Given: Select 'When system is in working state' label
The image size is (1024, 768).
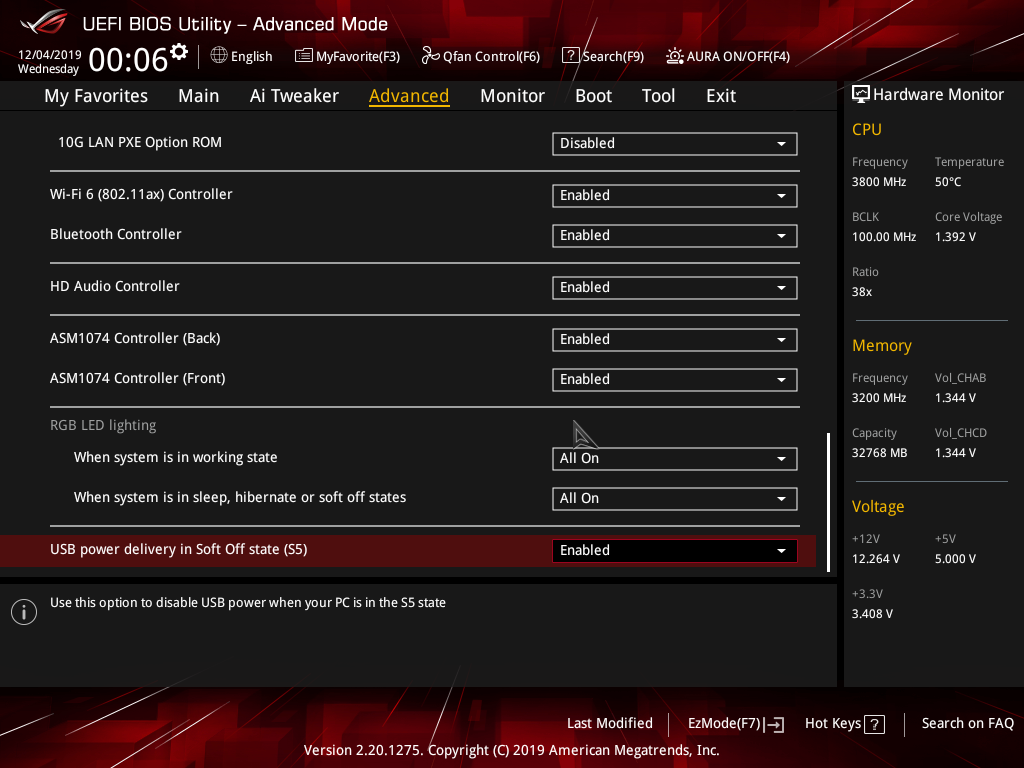Looking at the screenshot, I should click(x=176, y=457).
